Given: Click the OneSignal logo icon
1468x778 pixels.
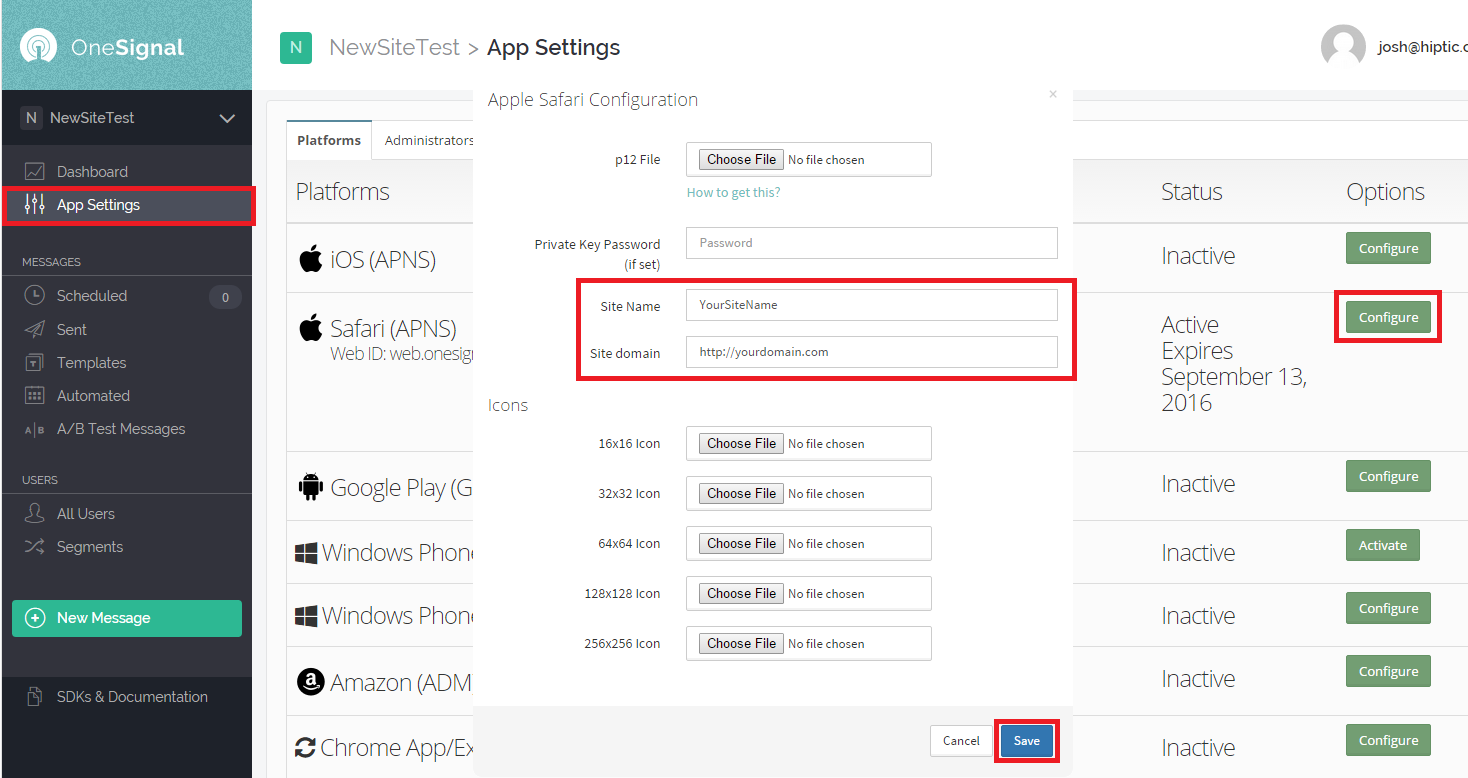Looking at the screenshot, I should (38, 46).
